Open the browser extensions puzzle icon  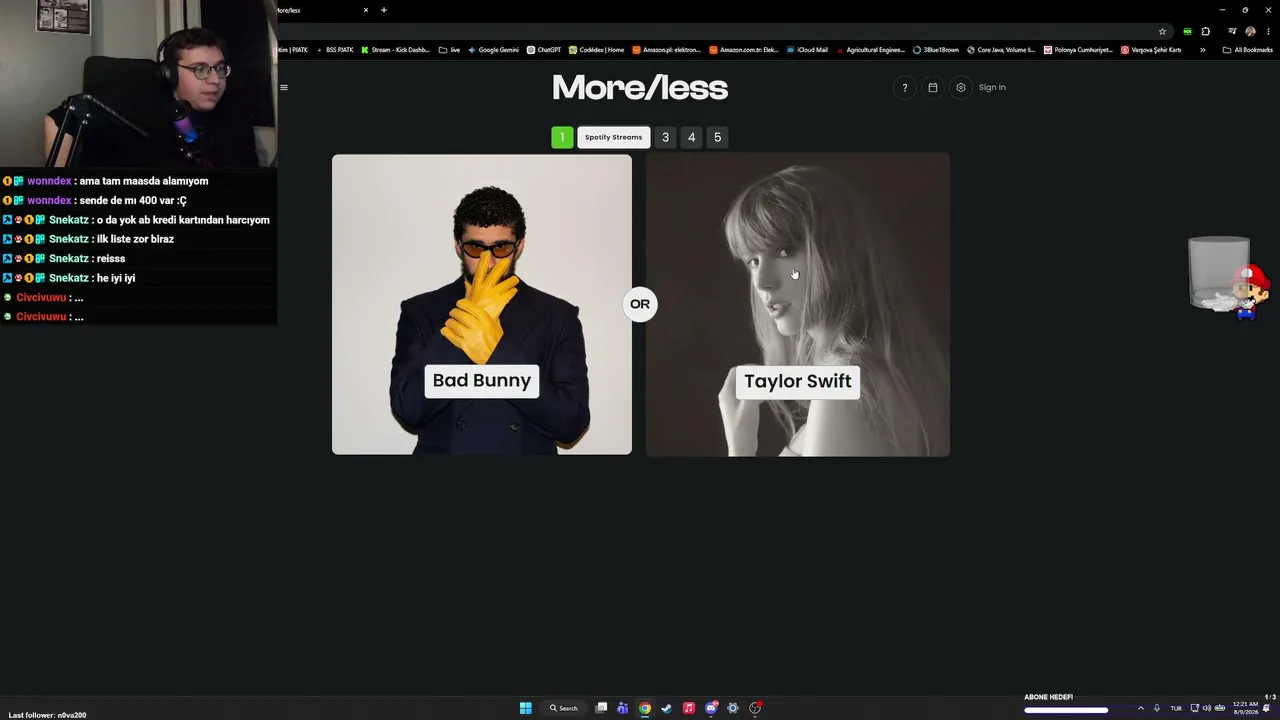[x=1206, y=31]
